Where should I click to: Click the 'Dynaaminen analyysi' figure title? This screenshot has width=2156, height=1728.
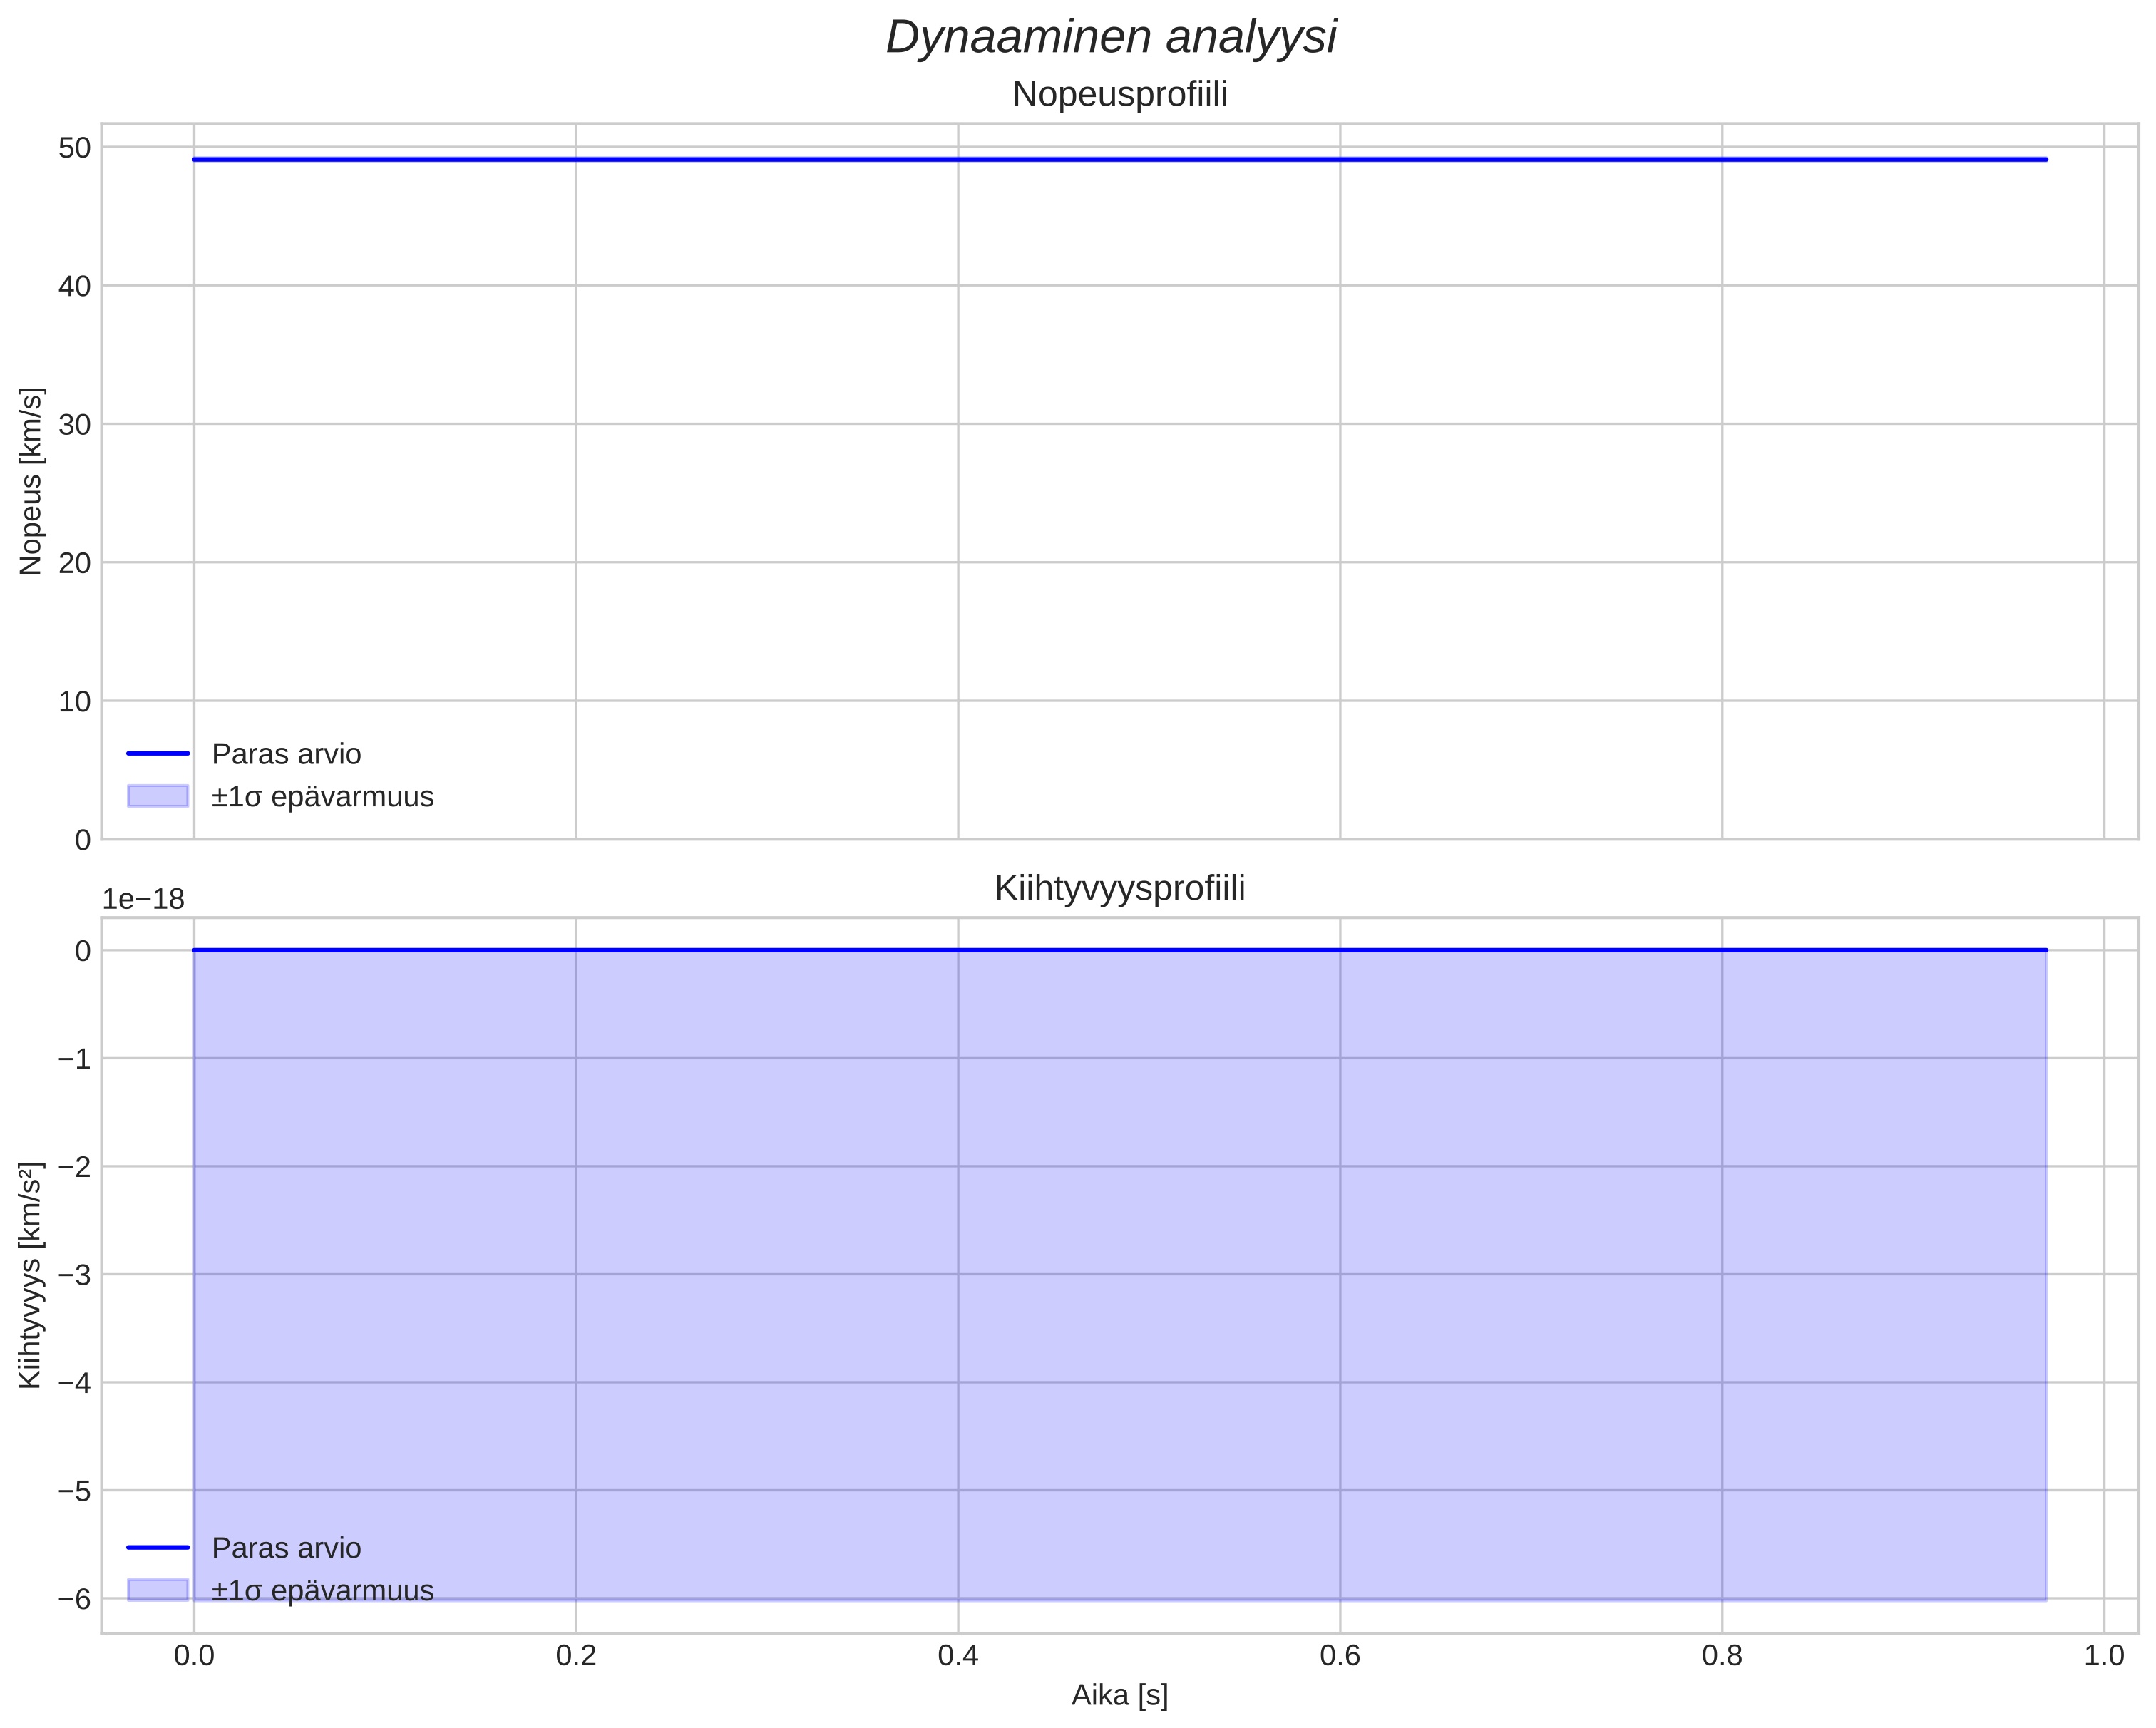coord(1111,38)
